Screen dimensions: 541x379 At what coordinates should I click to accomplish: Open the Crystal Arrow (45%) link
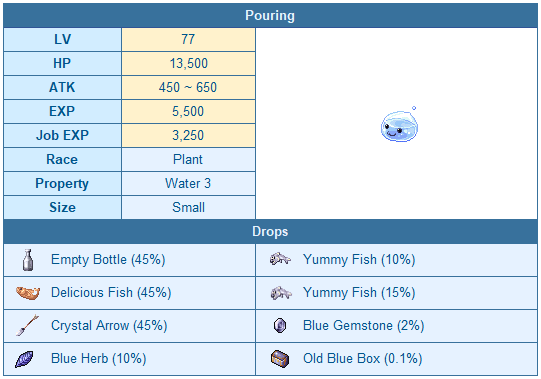coord(109,325)
